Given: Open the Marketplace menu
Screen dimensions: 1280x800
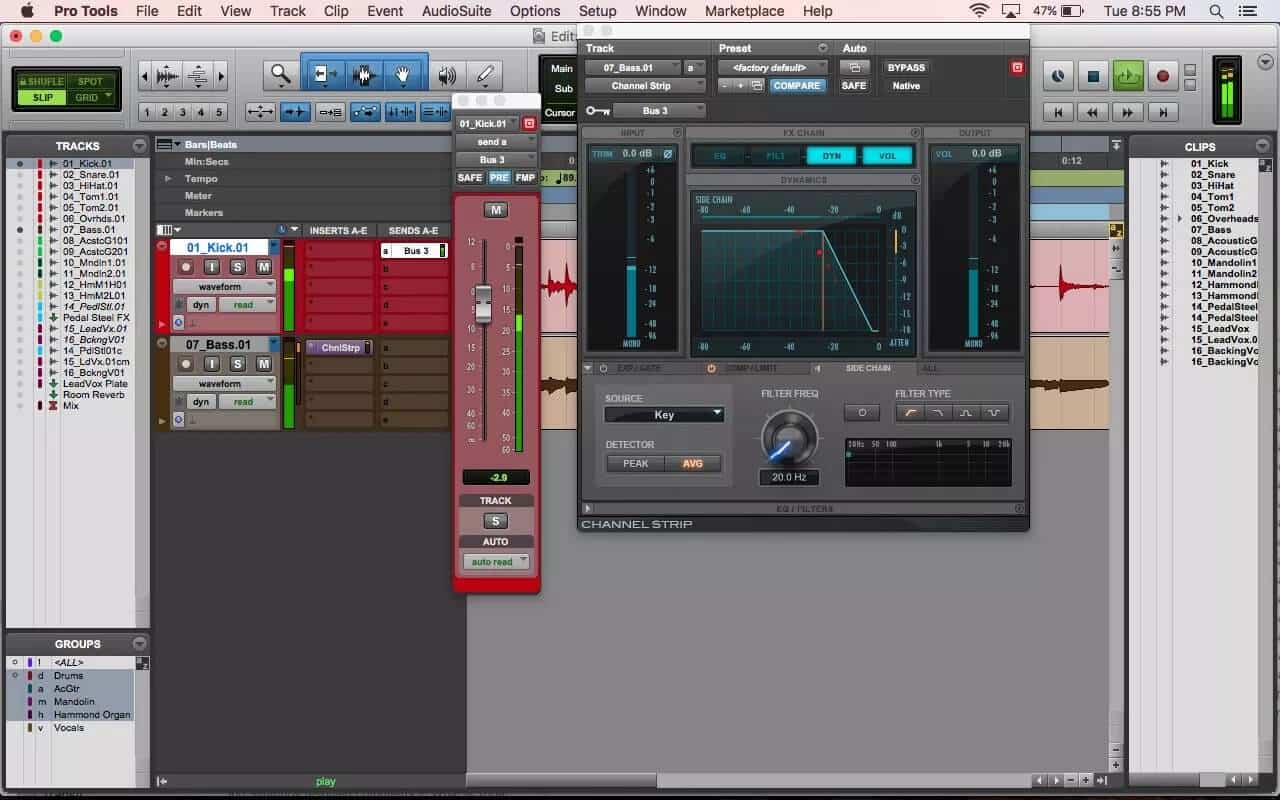Looking at the screenshot, I should tap(744, 11).
